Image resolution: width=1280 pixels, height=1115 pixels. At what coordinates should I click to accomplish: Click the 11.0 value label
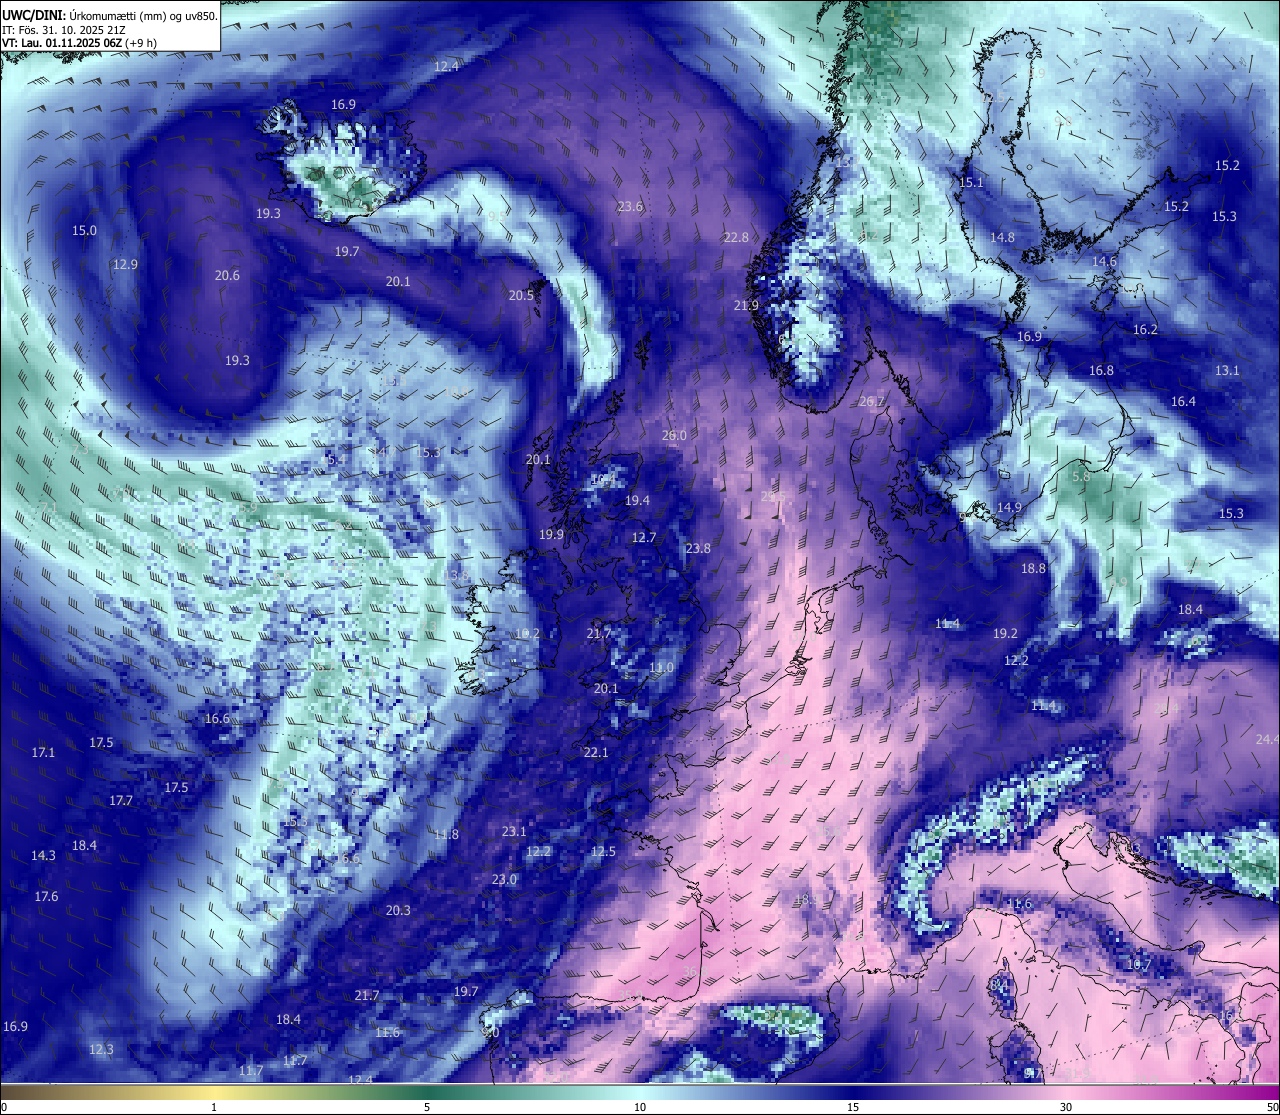(661, 668)
